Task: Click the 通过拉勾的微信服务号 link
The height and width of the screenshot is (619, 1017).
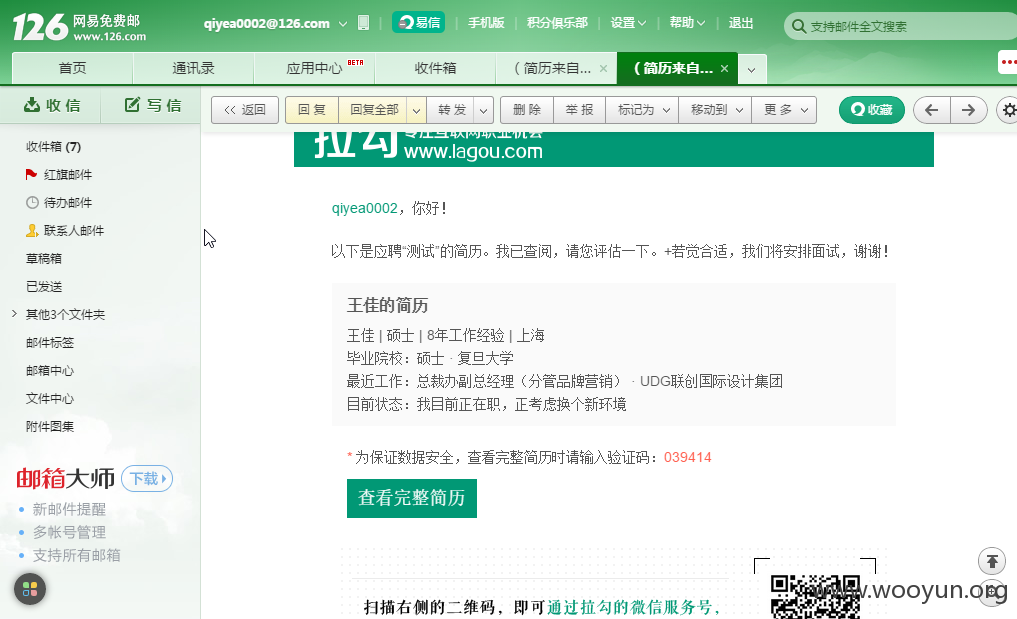Action: pos(633,607)
